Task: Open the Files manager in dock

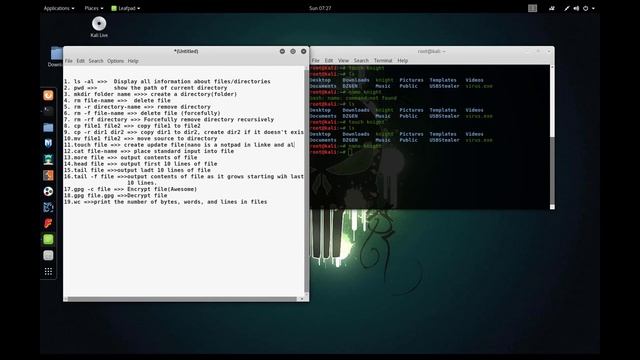Action: click(x=48, y=127)
